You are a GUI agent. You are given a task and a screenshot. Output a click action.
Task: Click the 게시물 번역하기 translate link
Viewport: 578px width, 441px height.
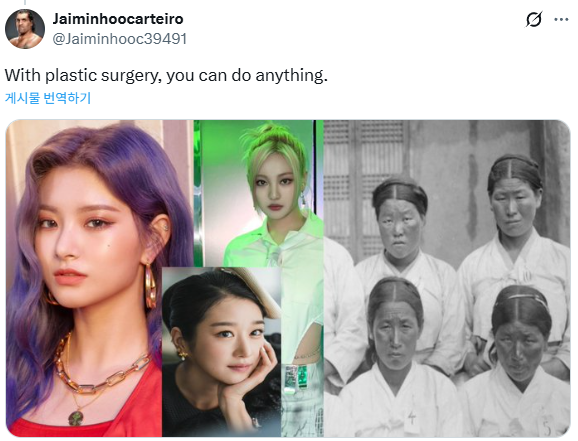(x=48, y=98)
